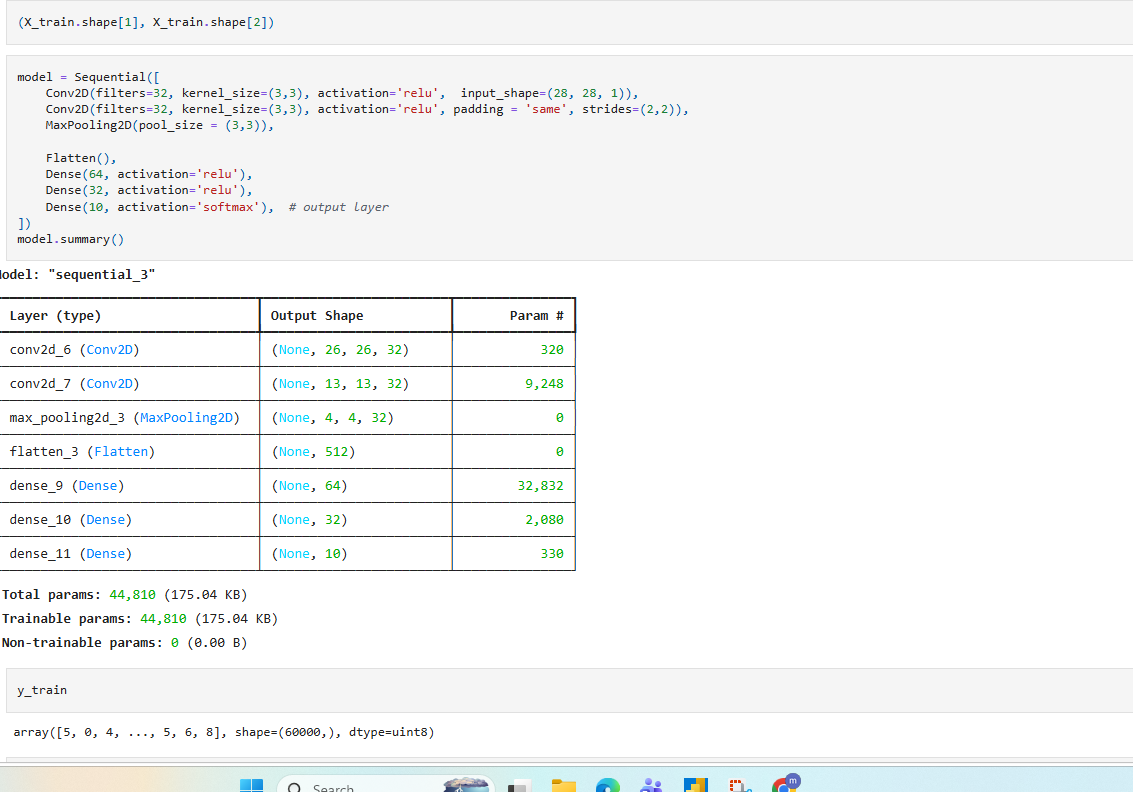Viewport: 1133px width, 792px height.
Task: Click output shape (None, 13, 13, 32)
Action: click(340, 384)
